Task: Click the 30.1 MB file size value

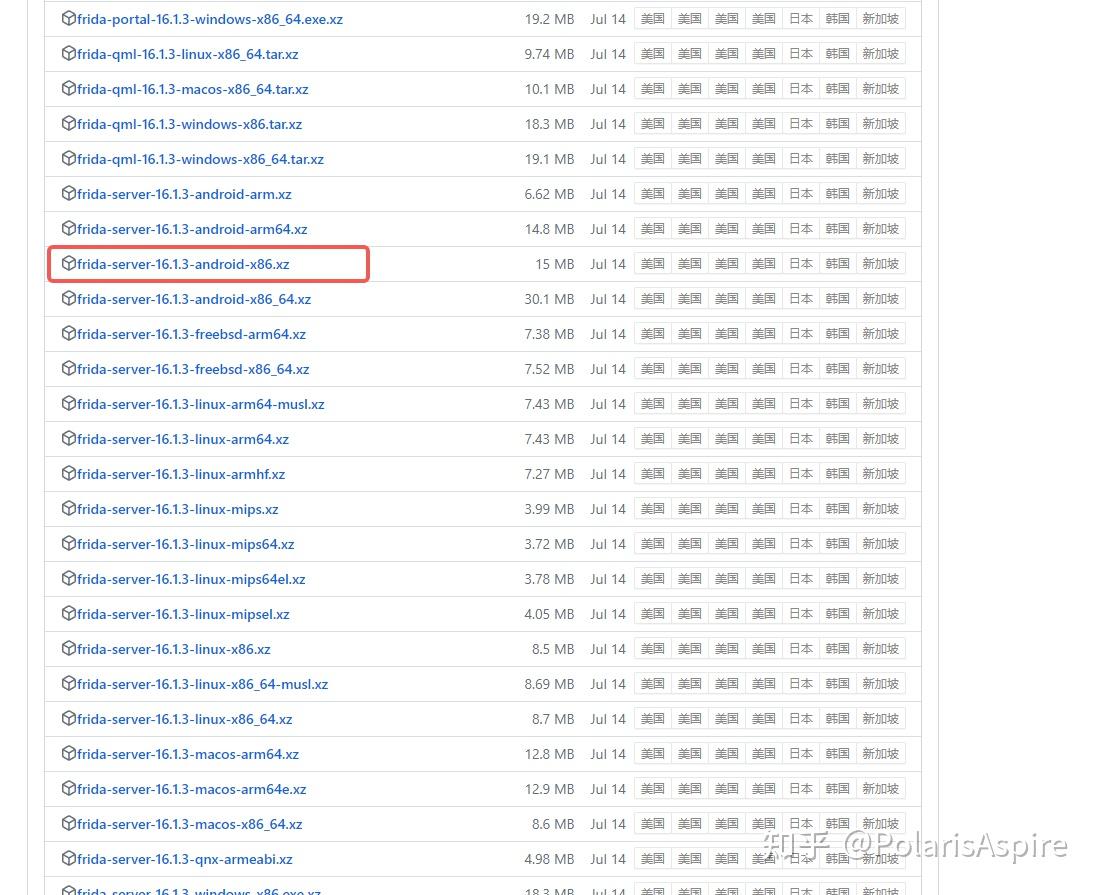Action: pos(549,299)
